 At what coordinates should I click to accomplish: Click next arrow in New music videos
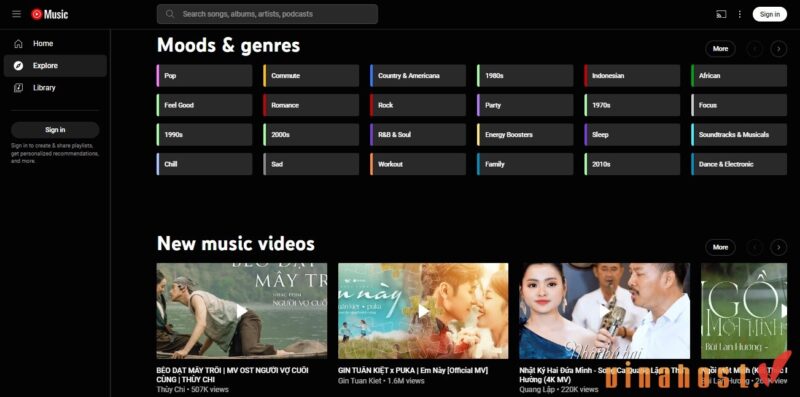[x=779, y=247]
